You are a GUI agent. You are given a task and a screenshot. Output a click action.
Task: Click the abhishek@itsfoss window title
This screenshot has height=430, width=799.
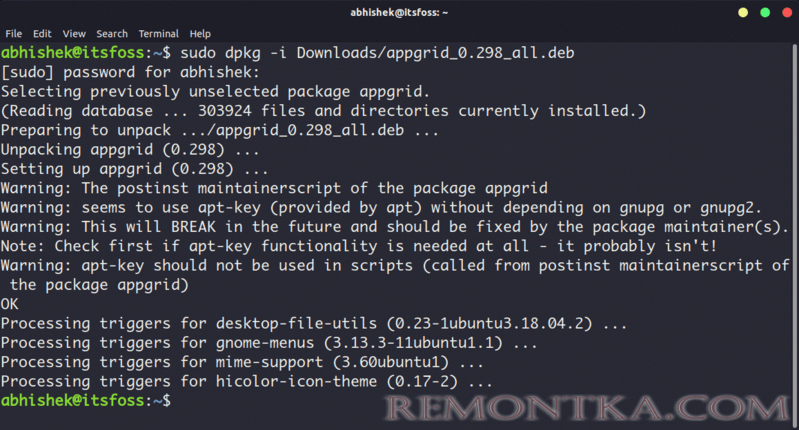[399, 12]
